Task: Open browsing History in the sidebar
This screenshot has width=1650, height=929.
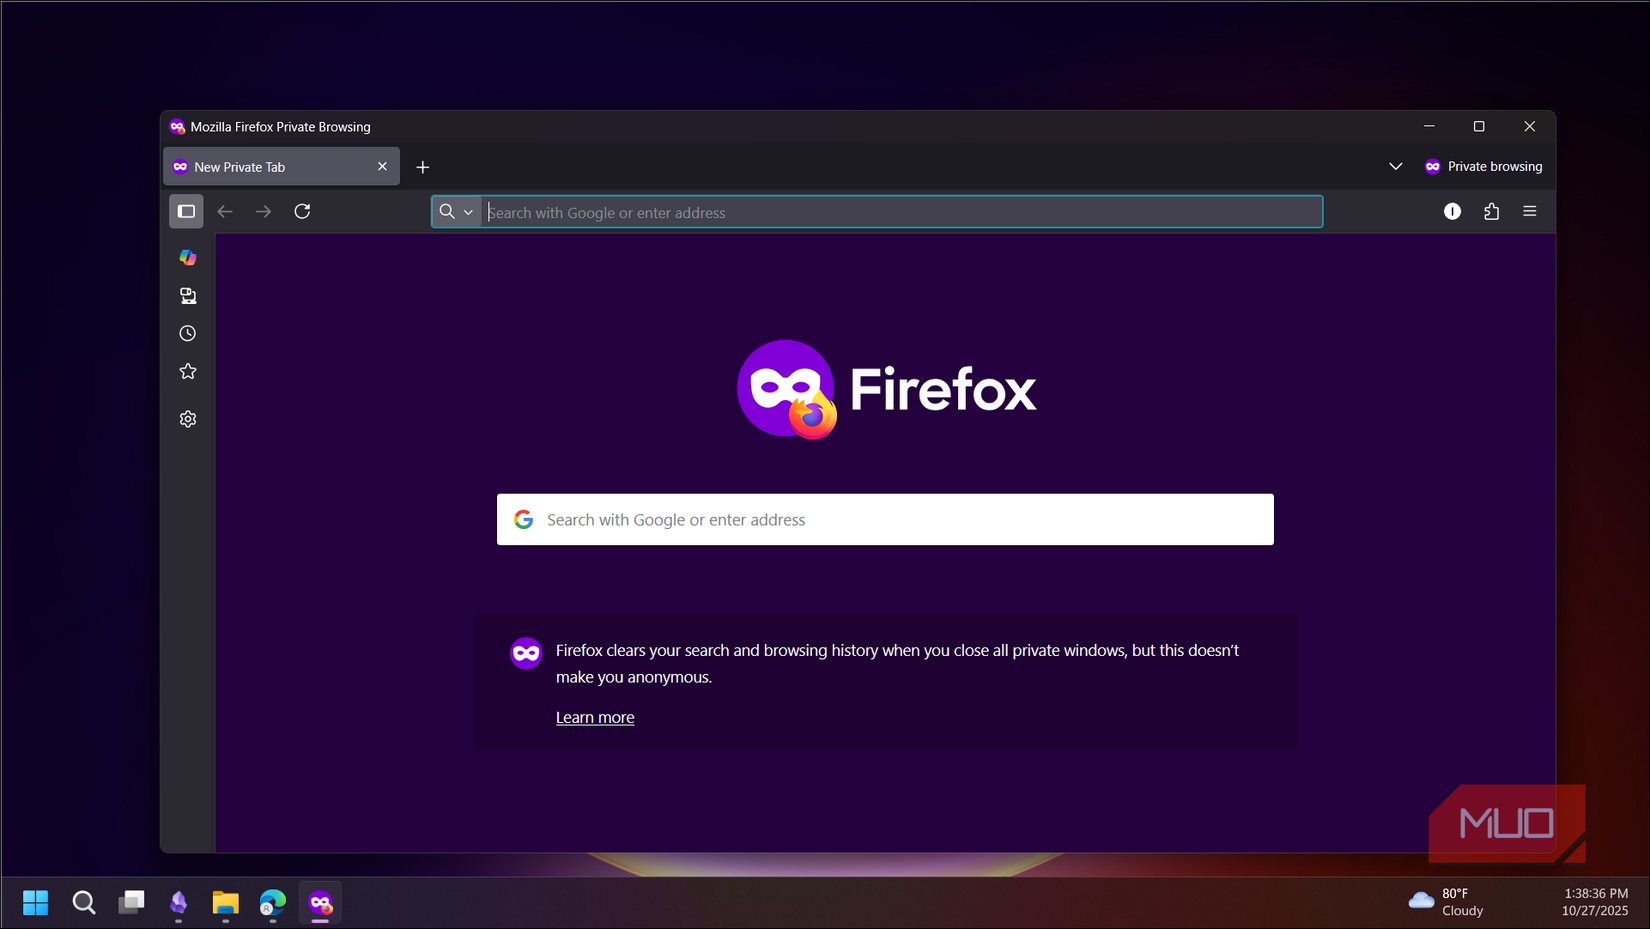Action: point(187,333)
